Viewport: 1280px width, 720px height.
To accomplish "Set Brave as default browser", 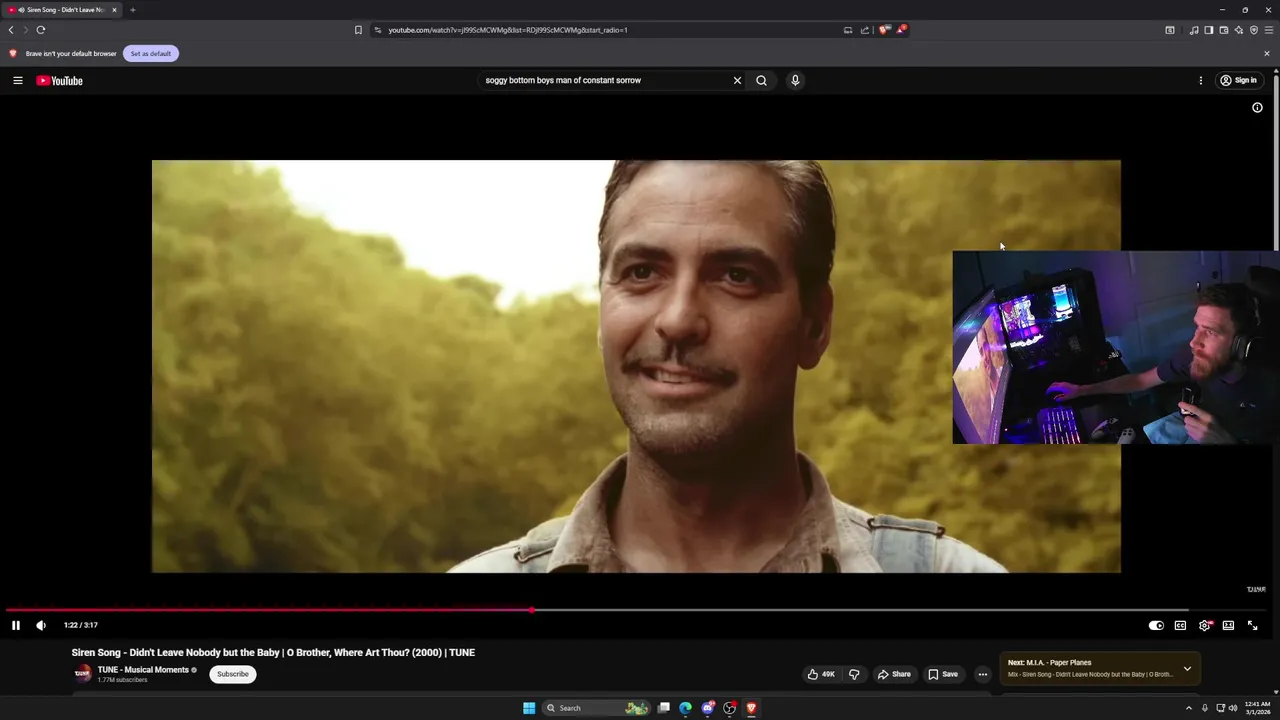I will [x=151, y=53].
